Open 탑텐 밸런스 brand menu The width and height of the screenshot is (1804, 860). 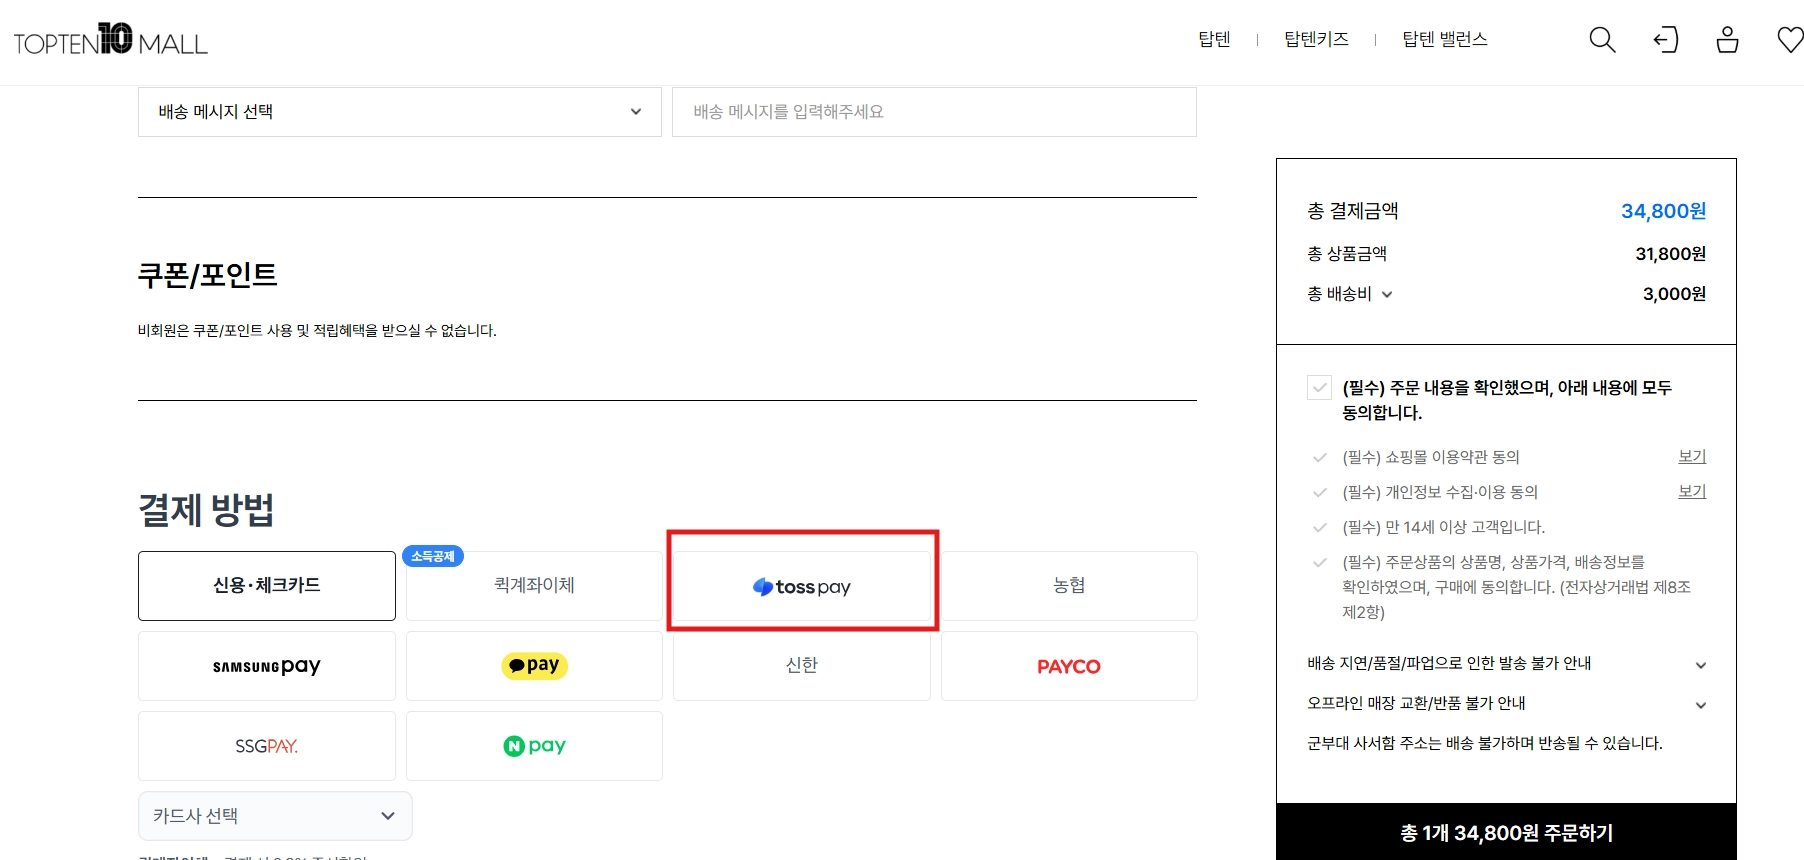(x=1445, y=39)
